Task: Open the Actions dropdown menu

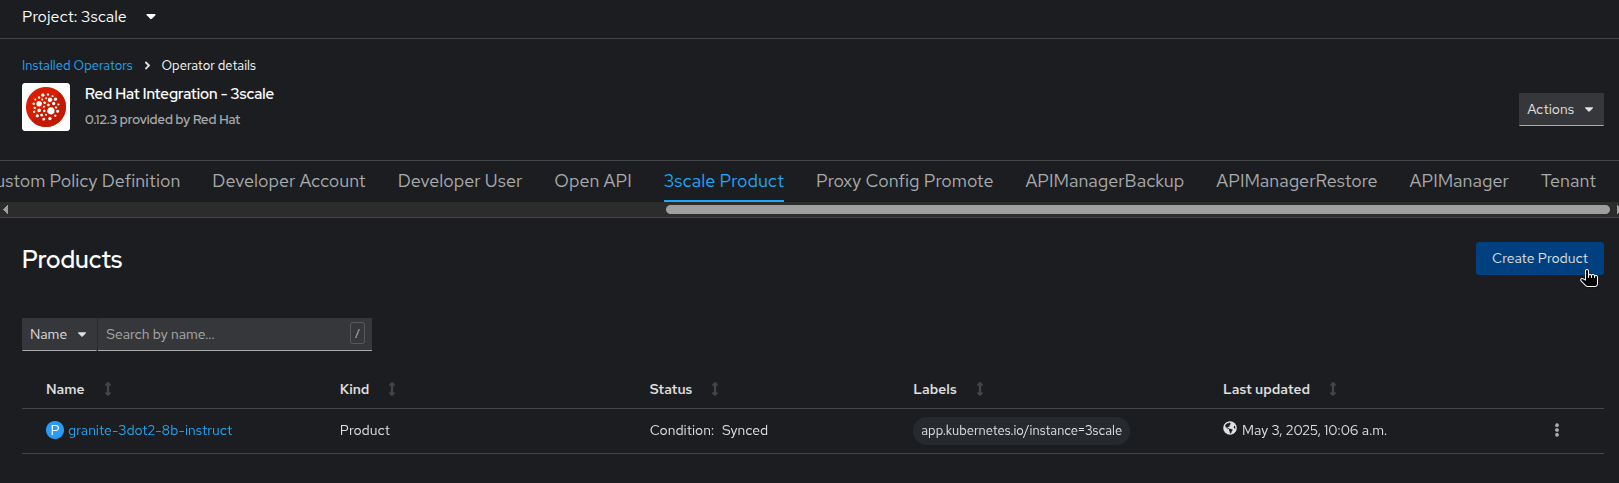Action: [x=1560, y=109]
